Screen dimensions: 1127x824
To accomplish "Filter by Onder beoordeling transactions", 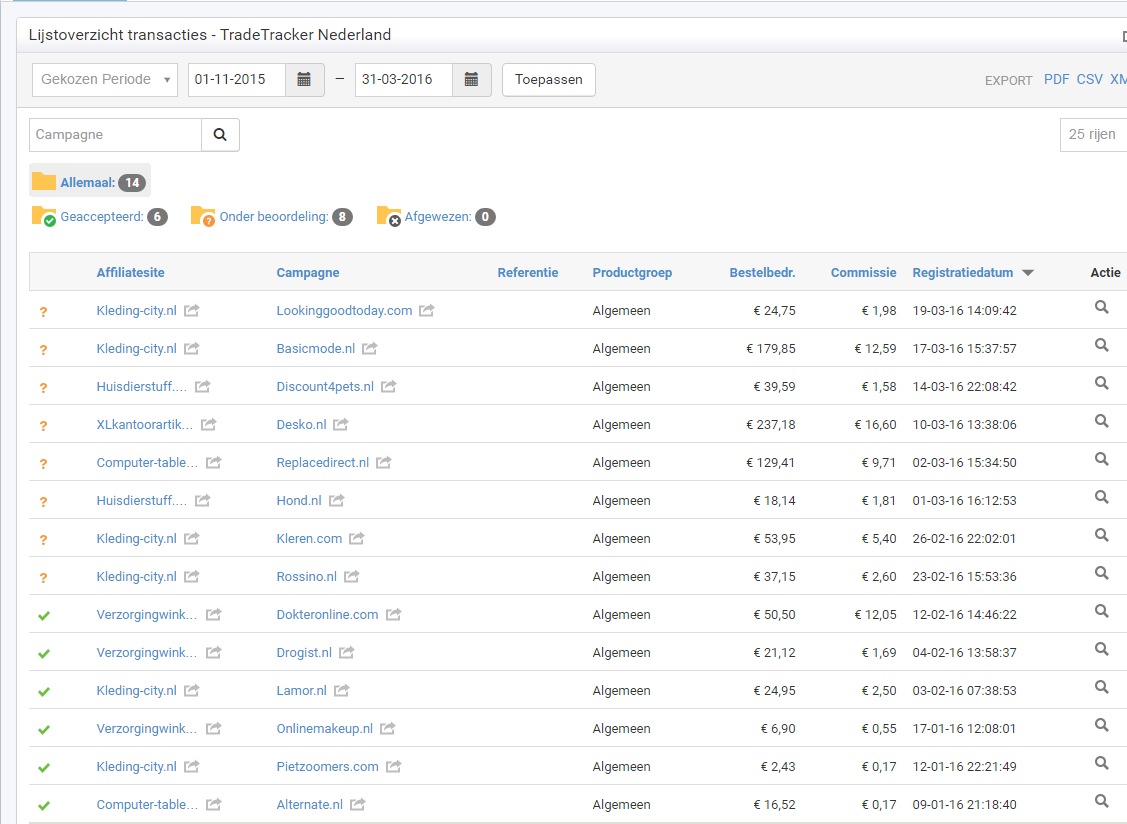I will point(272,216).
